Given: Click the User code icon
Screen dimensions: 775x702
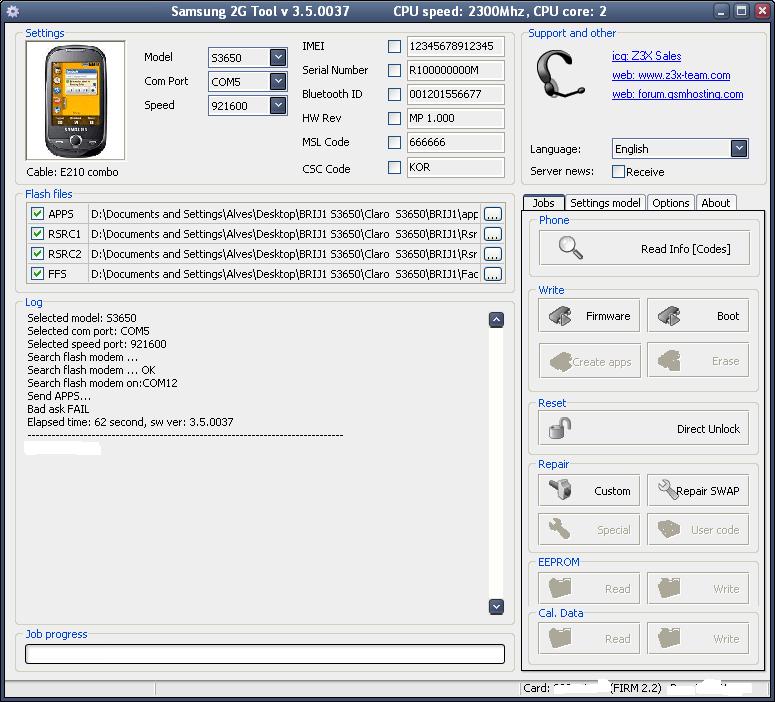Looking at the screenshot, I should click(669, 529).
